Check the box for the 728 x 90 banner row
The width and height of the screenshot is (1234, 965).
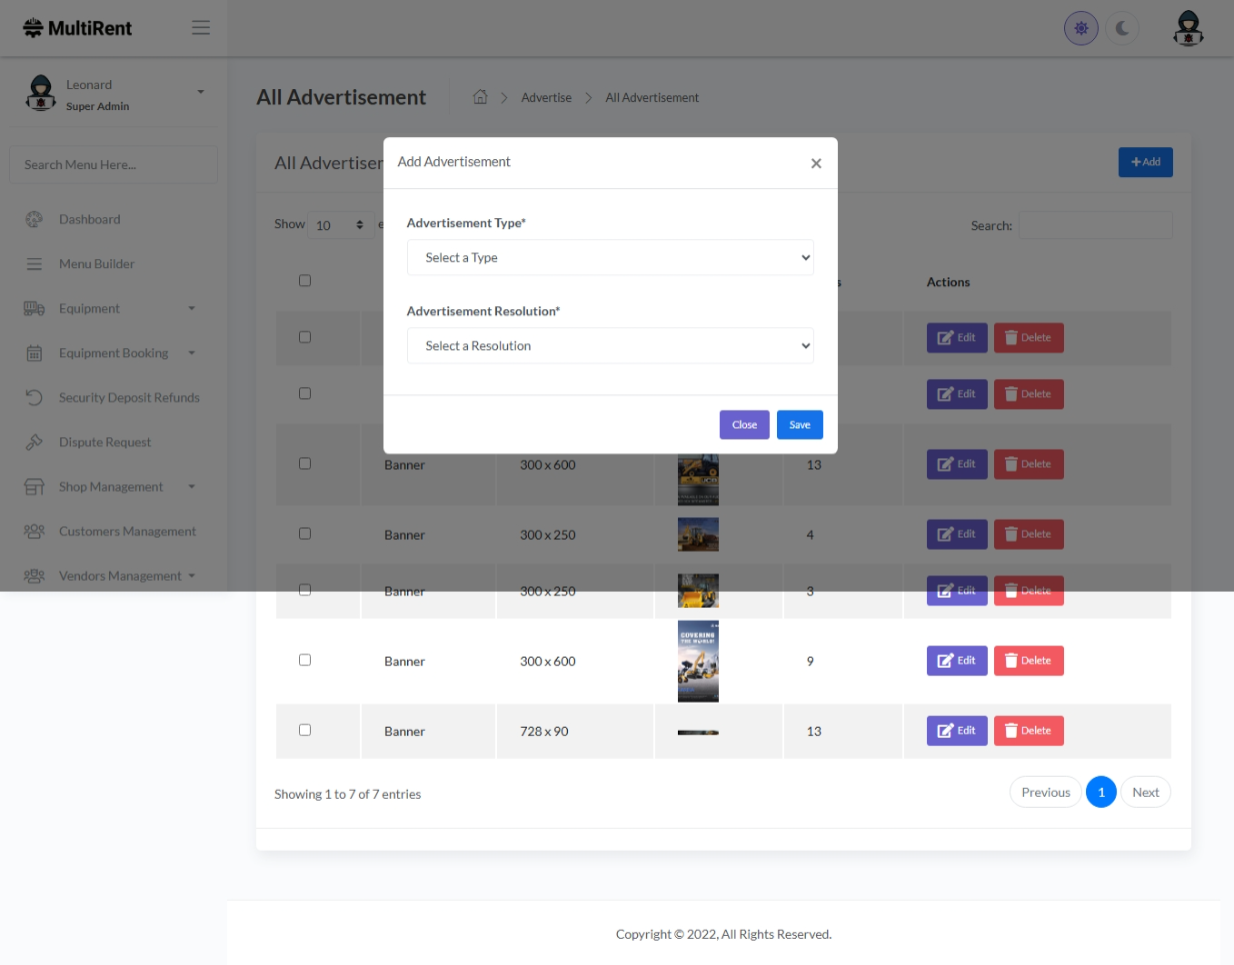[305, 730]
